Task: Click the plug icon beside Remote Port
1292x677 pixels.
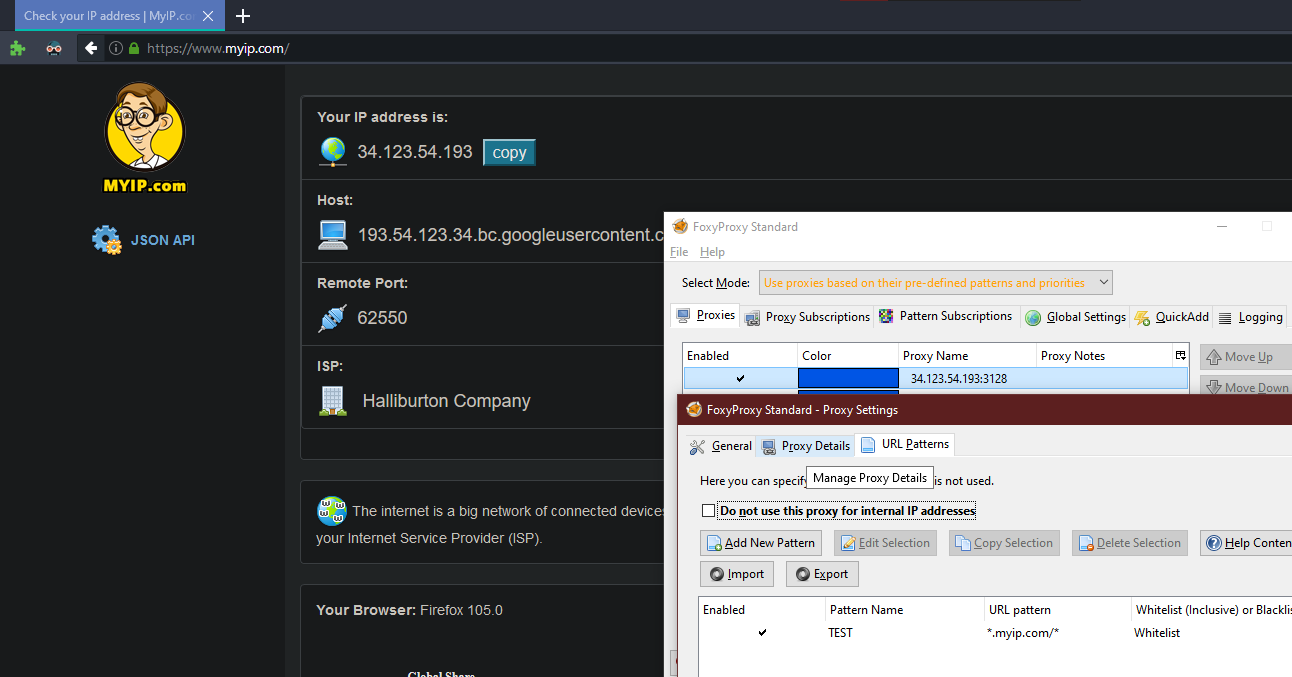Action: 333,318
